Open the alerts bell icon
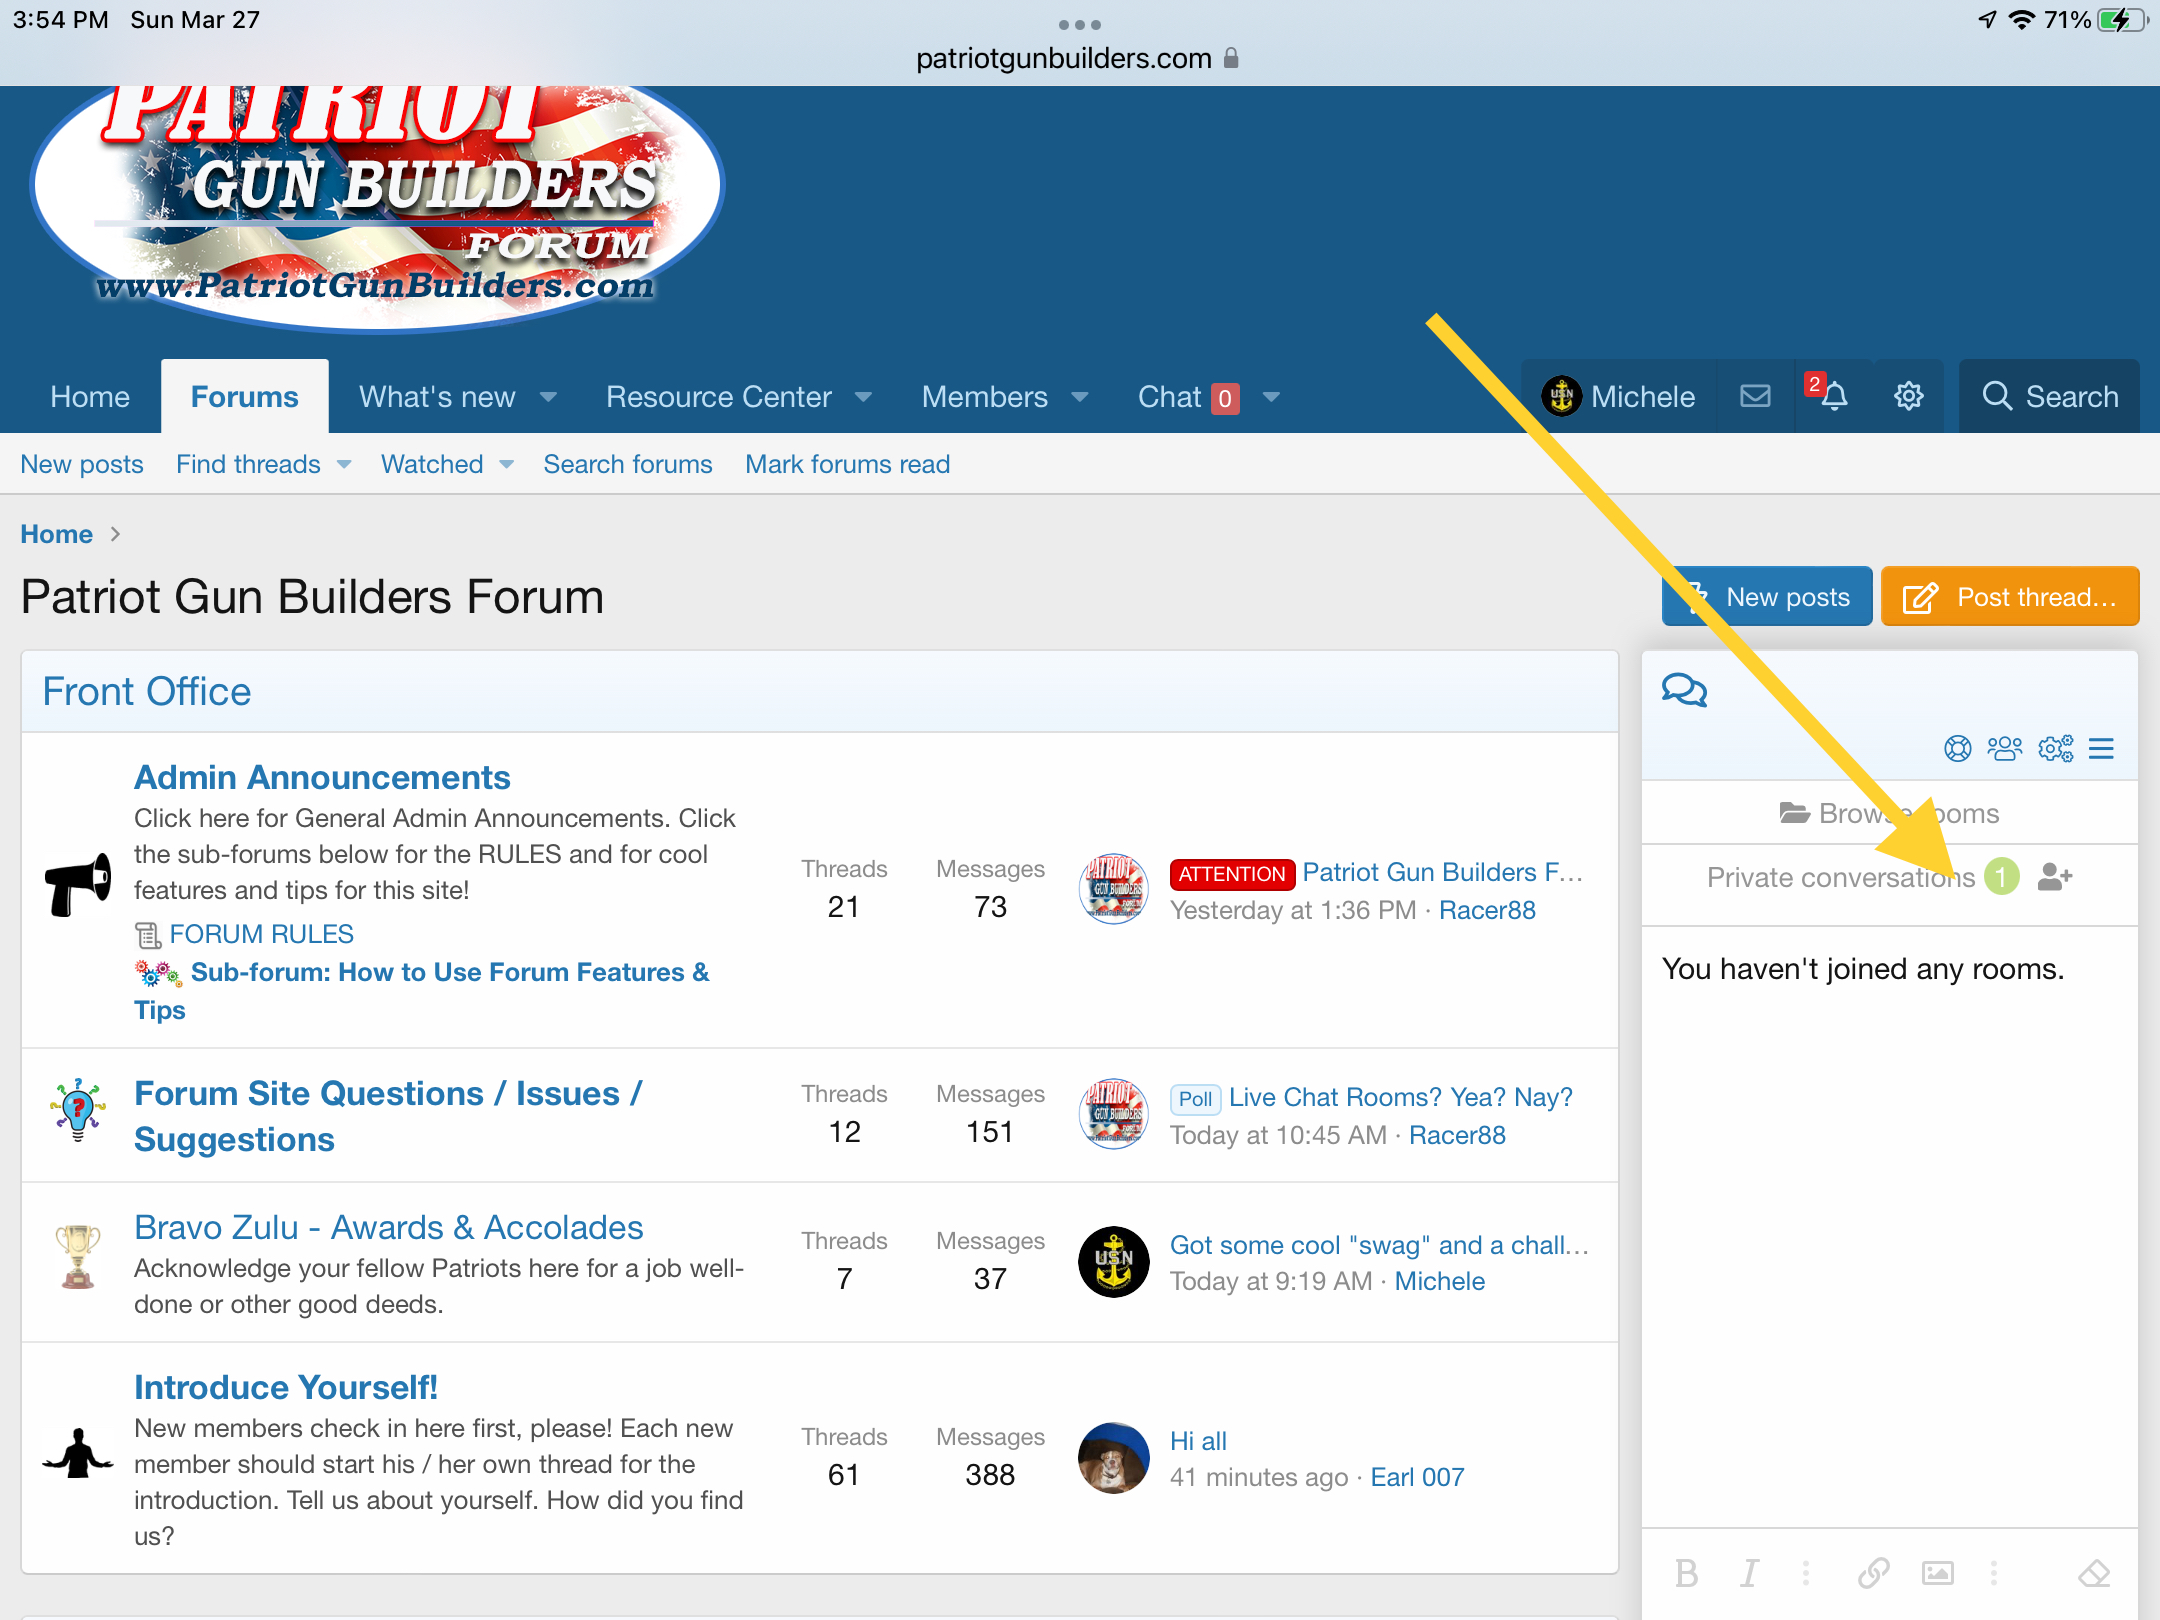Image resolution: width=2160 pixels, height=1620 pixels. pos(1833,397)
